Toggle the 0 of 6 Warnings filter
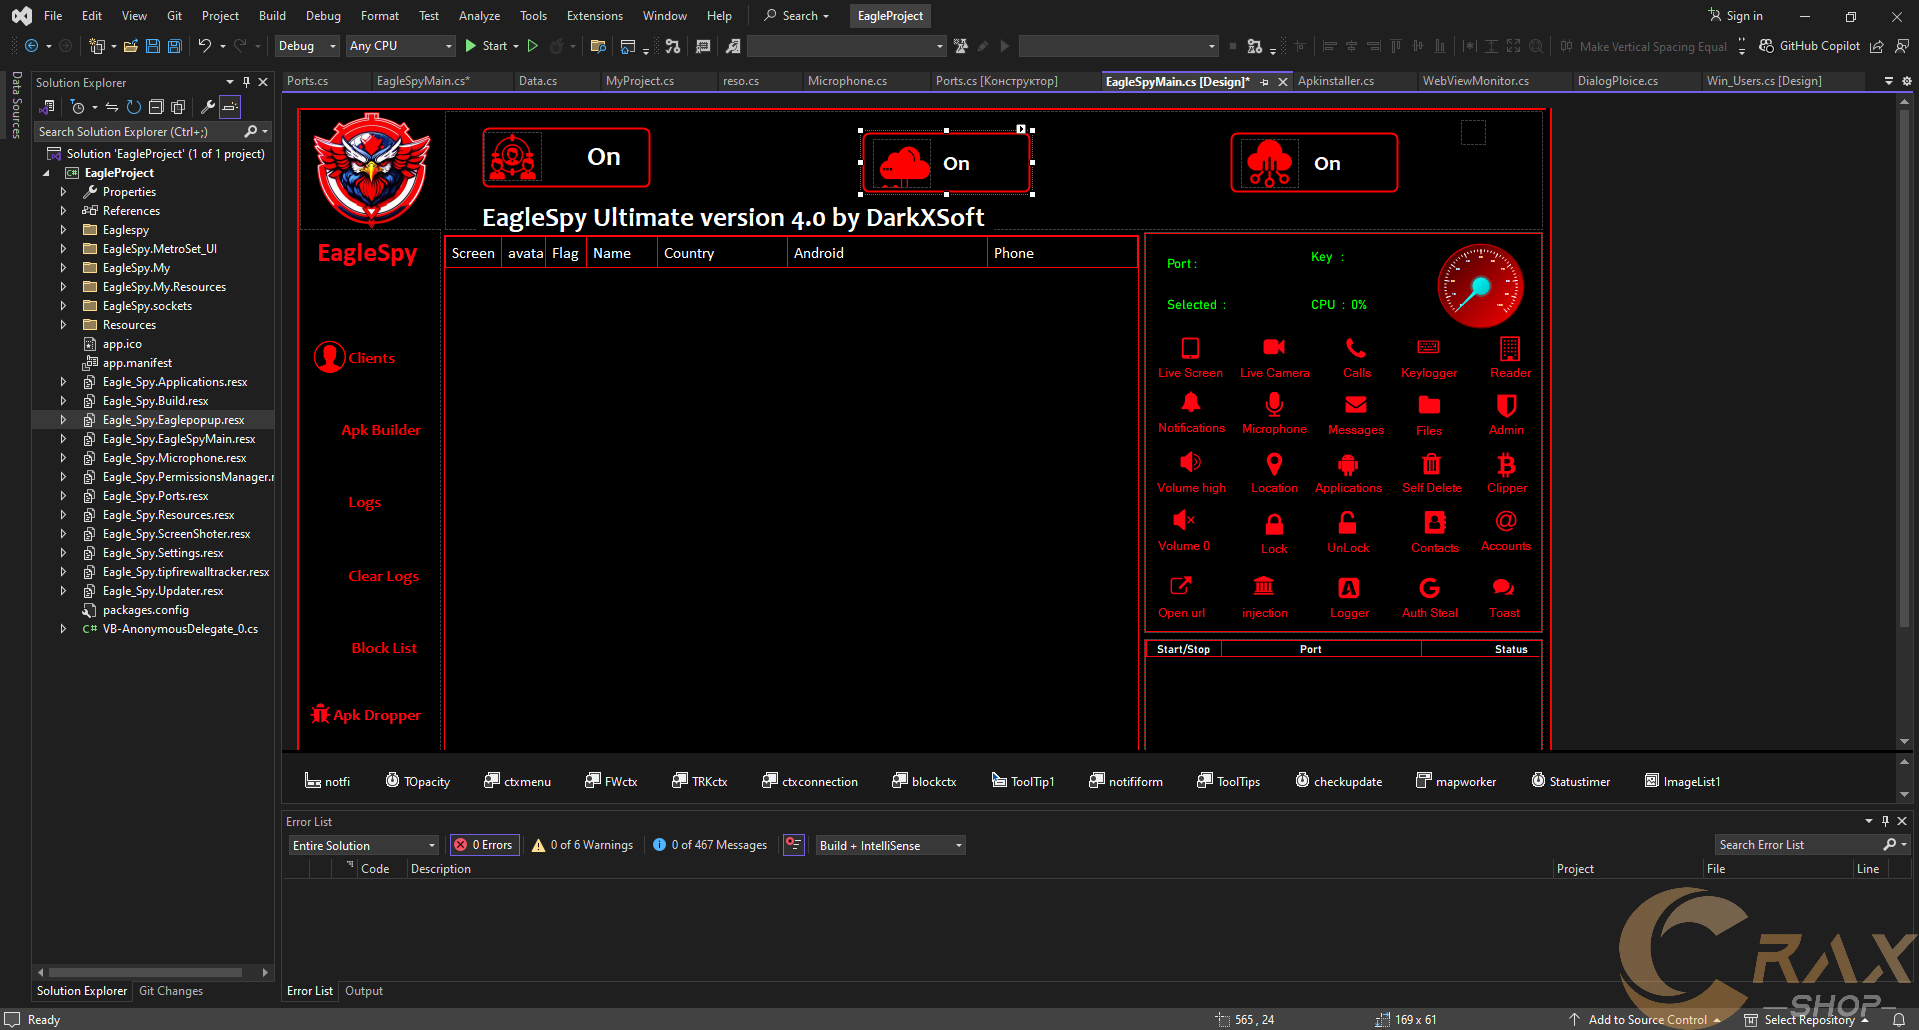This screenshot has height=1030, width=1919. click(x=582, y=845)
